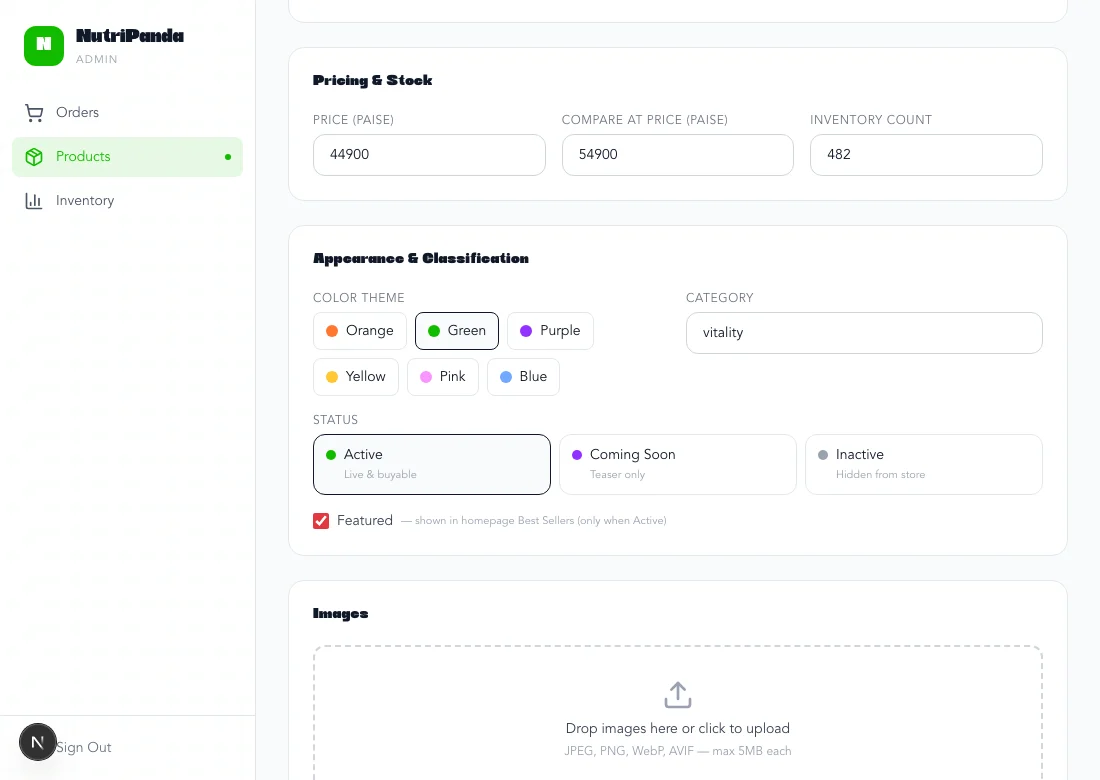Toggle the Featured checkbox
Screen dimensions: 1100x780
click(321, 520)
